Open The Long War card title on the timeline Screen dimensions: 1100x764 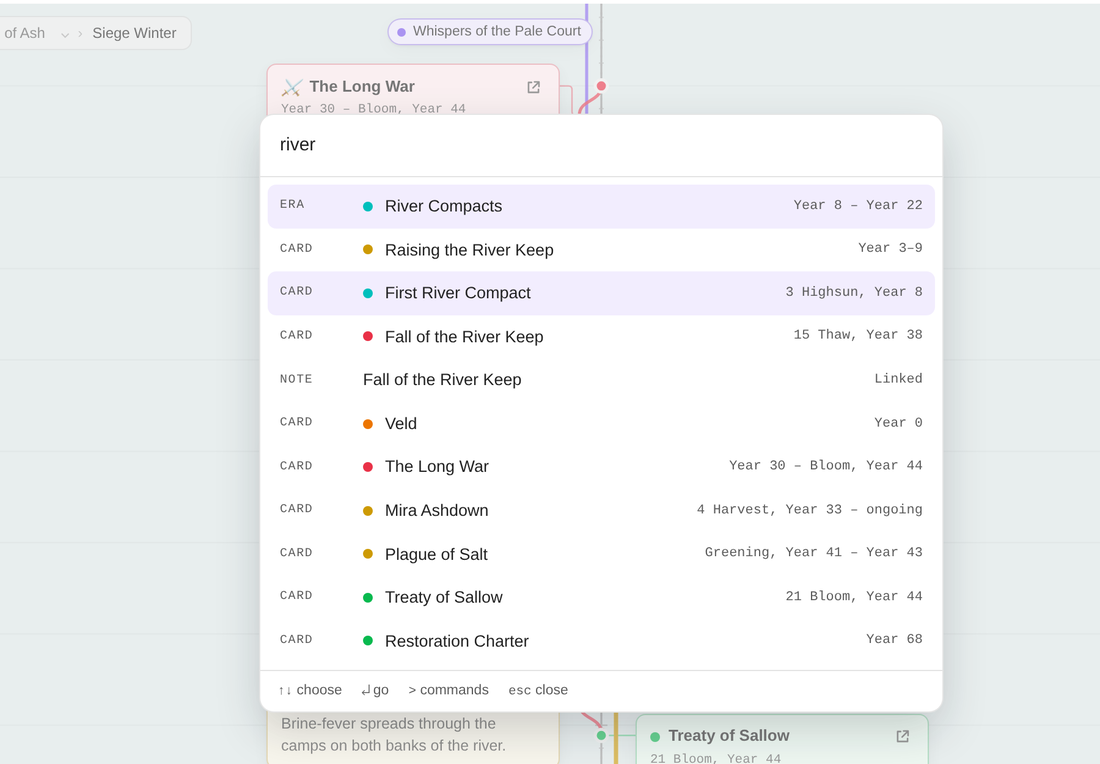362,86
